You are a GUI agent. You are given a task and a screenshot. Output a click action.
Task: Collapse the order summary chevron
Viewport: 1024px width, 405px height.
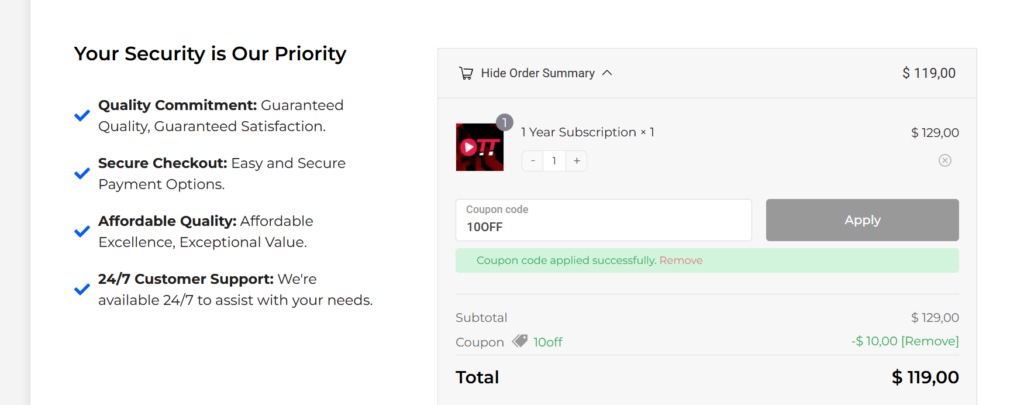pos(608,73)
